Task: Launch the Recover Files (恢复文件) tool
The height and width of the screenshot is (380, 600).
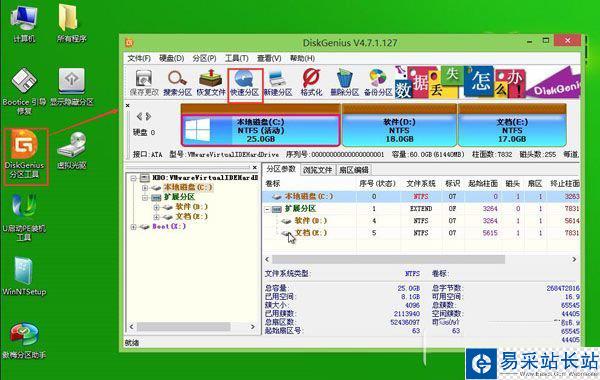Action: [210, 82]
